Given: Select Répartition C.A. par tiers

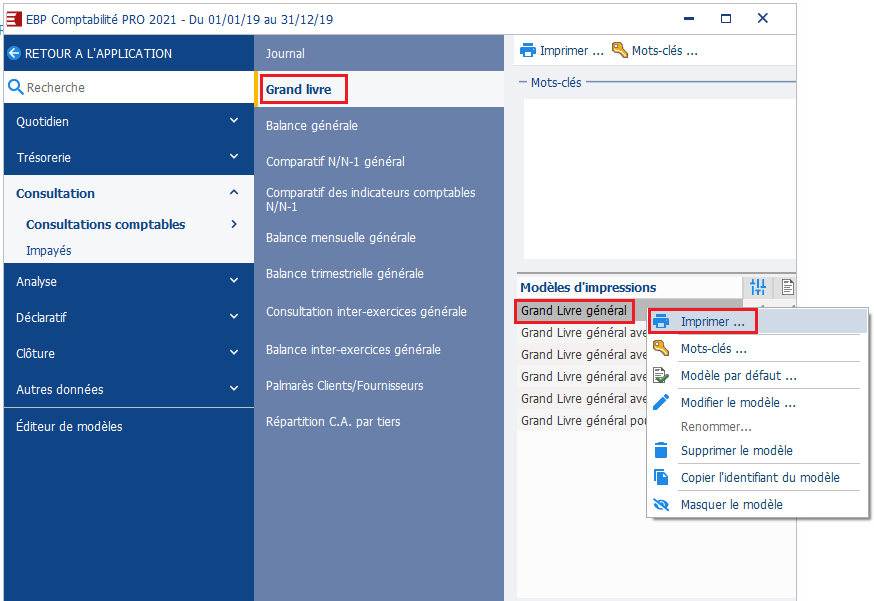Looking at the screenshot, I should [379, 421].
